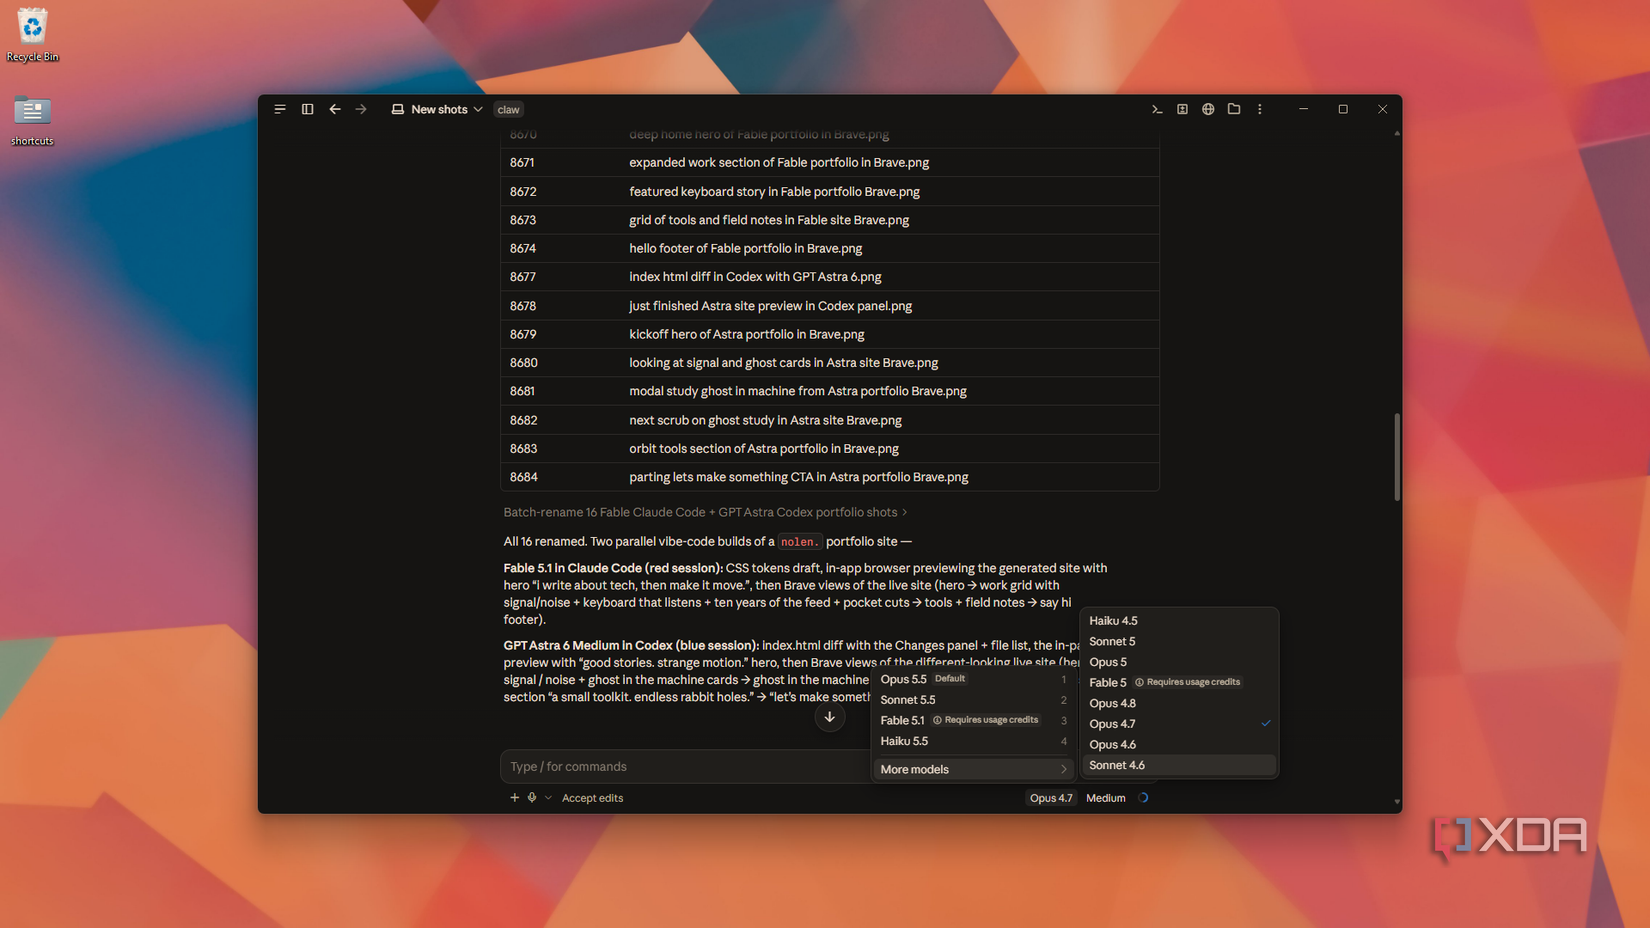This screenshot has height=928, width=1650.
Task: Click the download panel icon in title bar
Action: point(1182,109)
